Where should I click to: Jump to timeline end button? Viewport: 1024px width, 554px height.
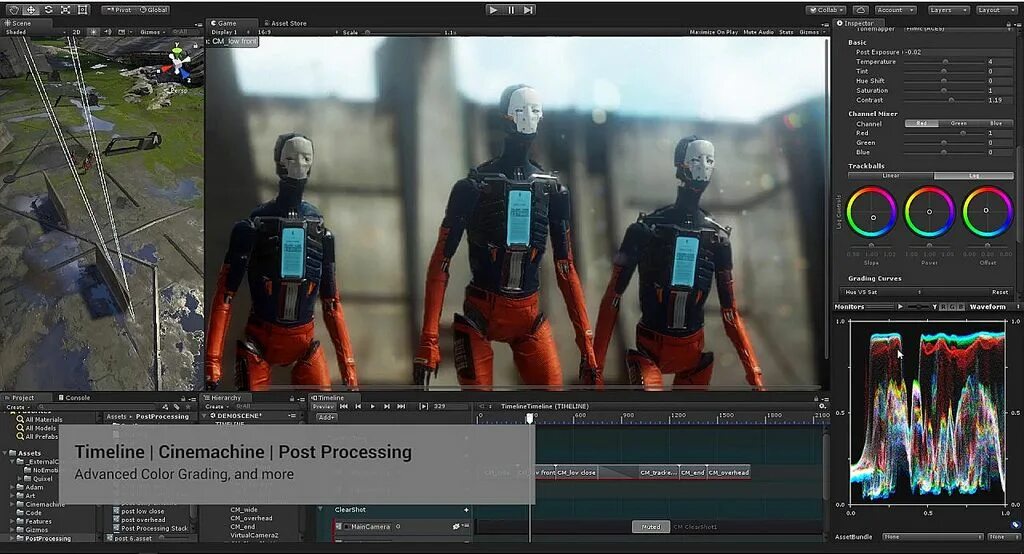[401, 406]
